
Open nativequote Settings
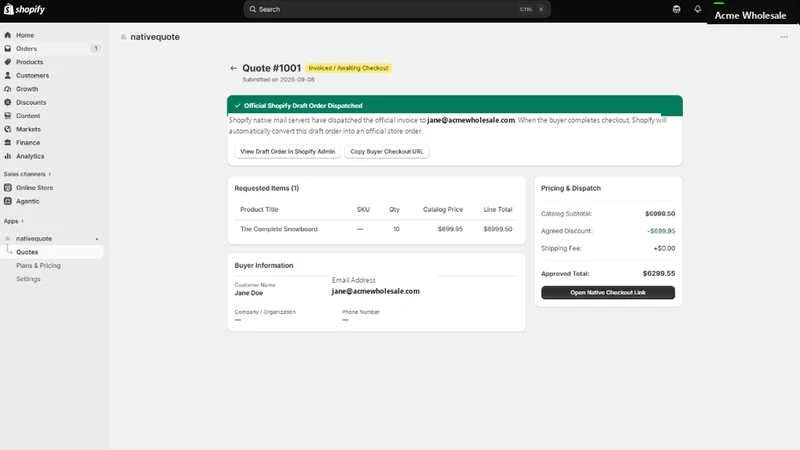[28, 279]
